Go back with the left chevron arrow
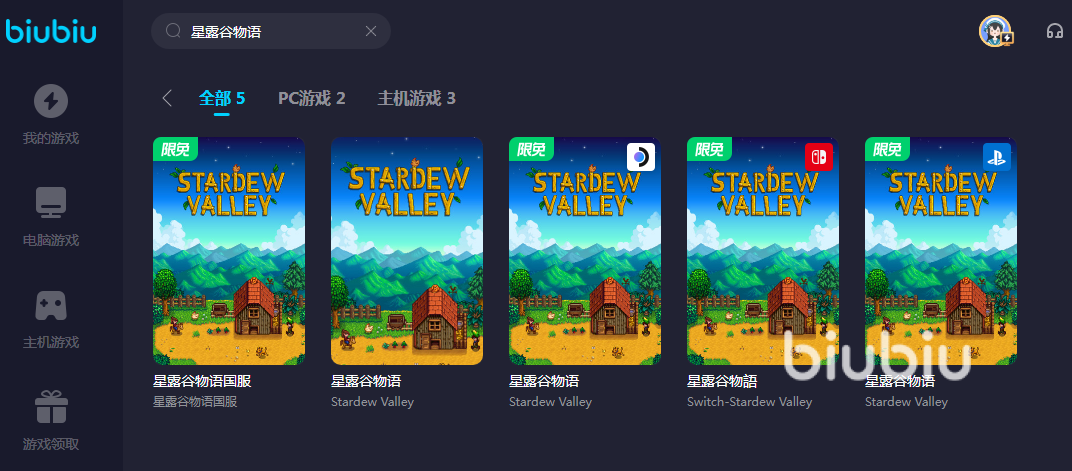This screenshot has height=471, width=1072. pyautogui.click(x=167, y=98)
